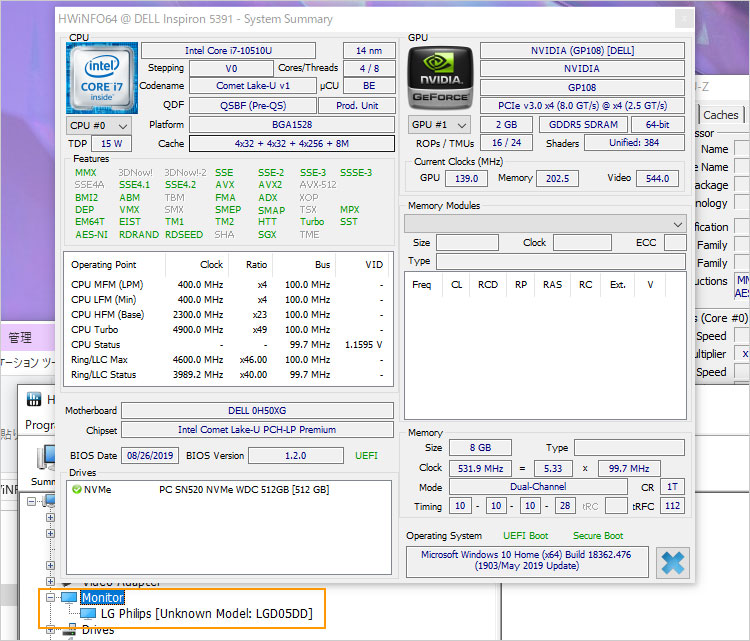The width and height of the screenshot is (750, 641).
Task: Collapse the Monitor tree node
Action: (x=51, y=597)
